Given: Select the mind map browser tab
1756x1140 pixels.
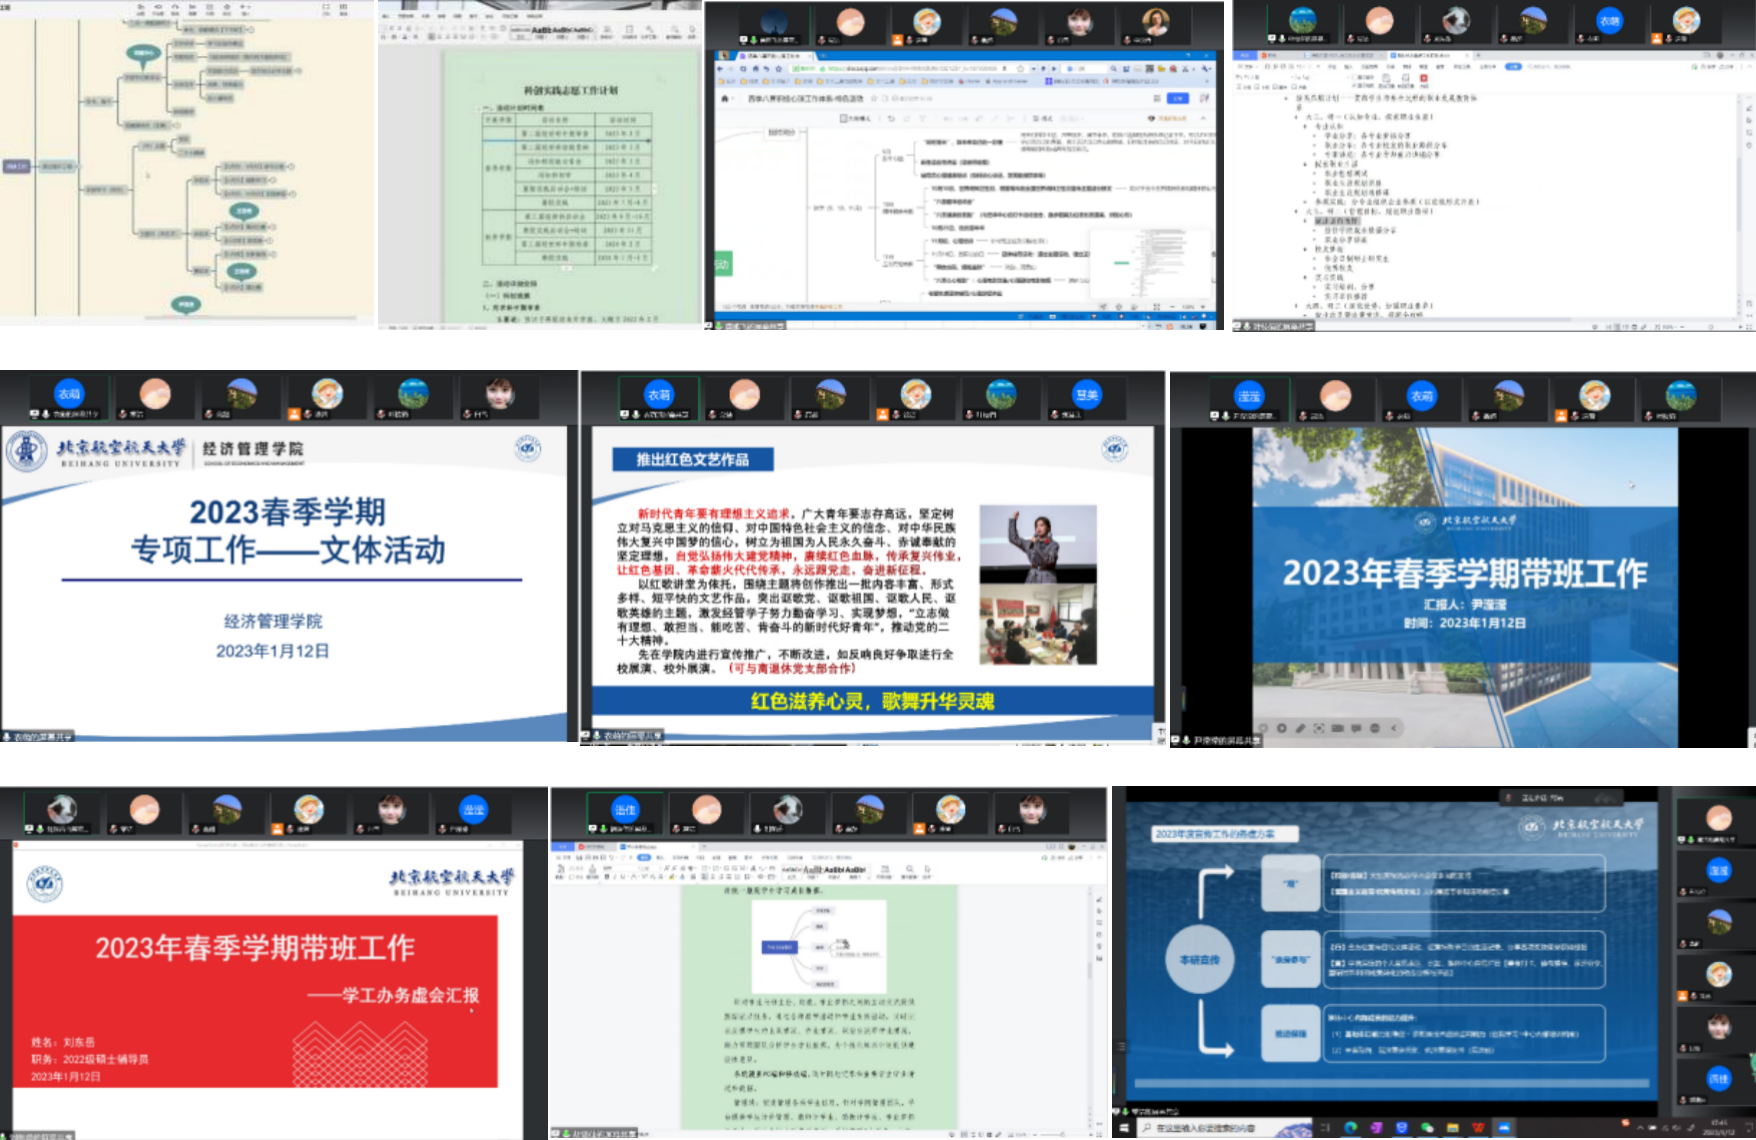Looking at the screenshot, I should (775, 56).
